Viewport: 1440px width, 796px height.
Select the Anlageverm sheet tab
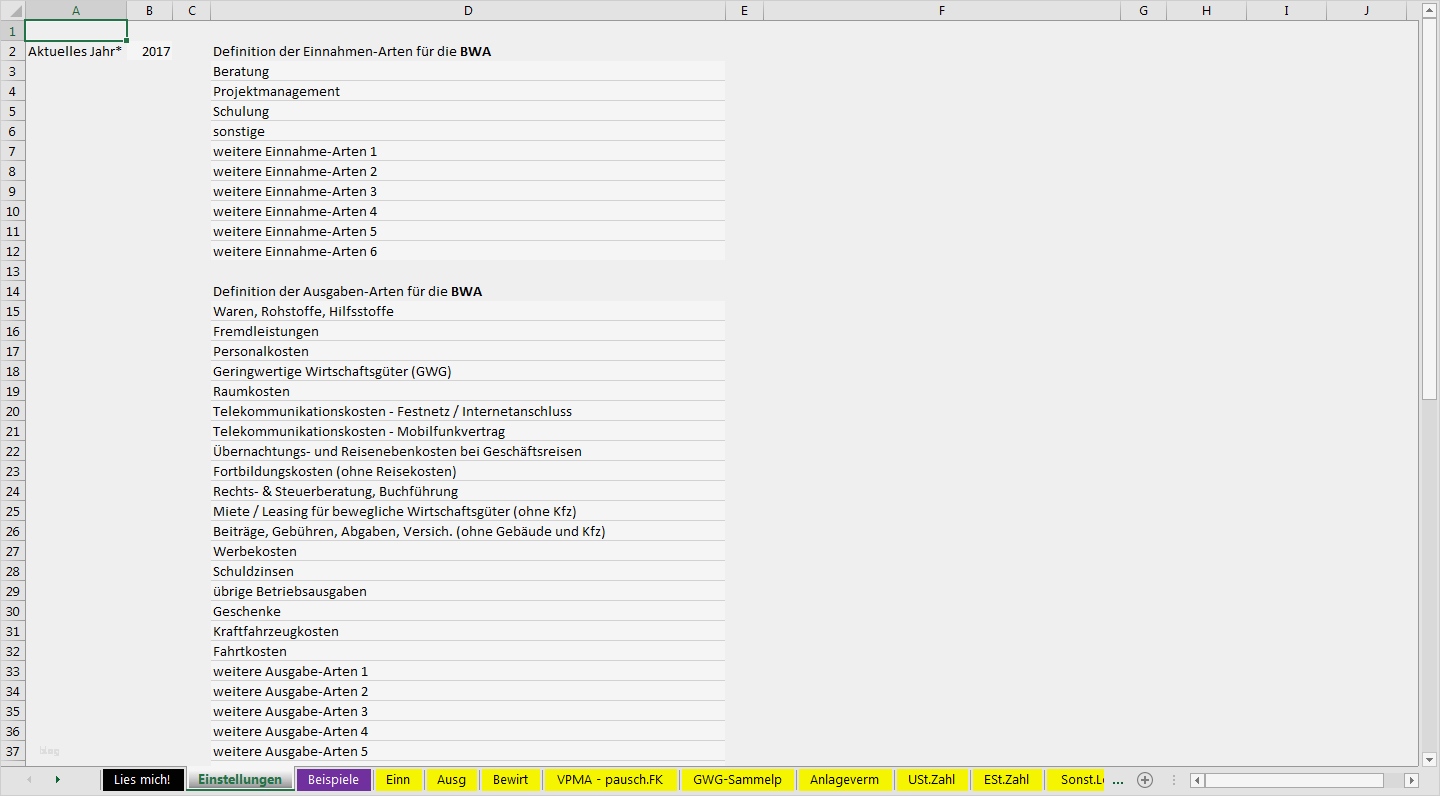(x=845, y=780)
